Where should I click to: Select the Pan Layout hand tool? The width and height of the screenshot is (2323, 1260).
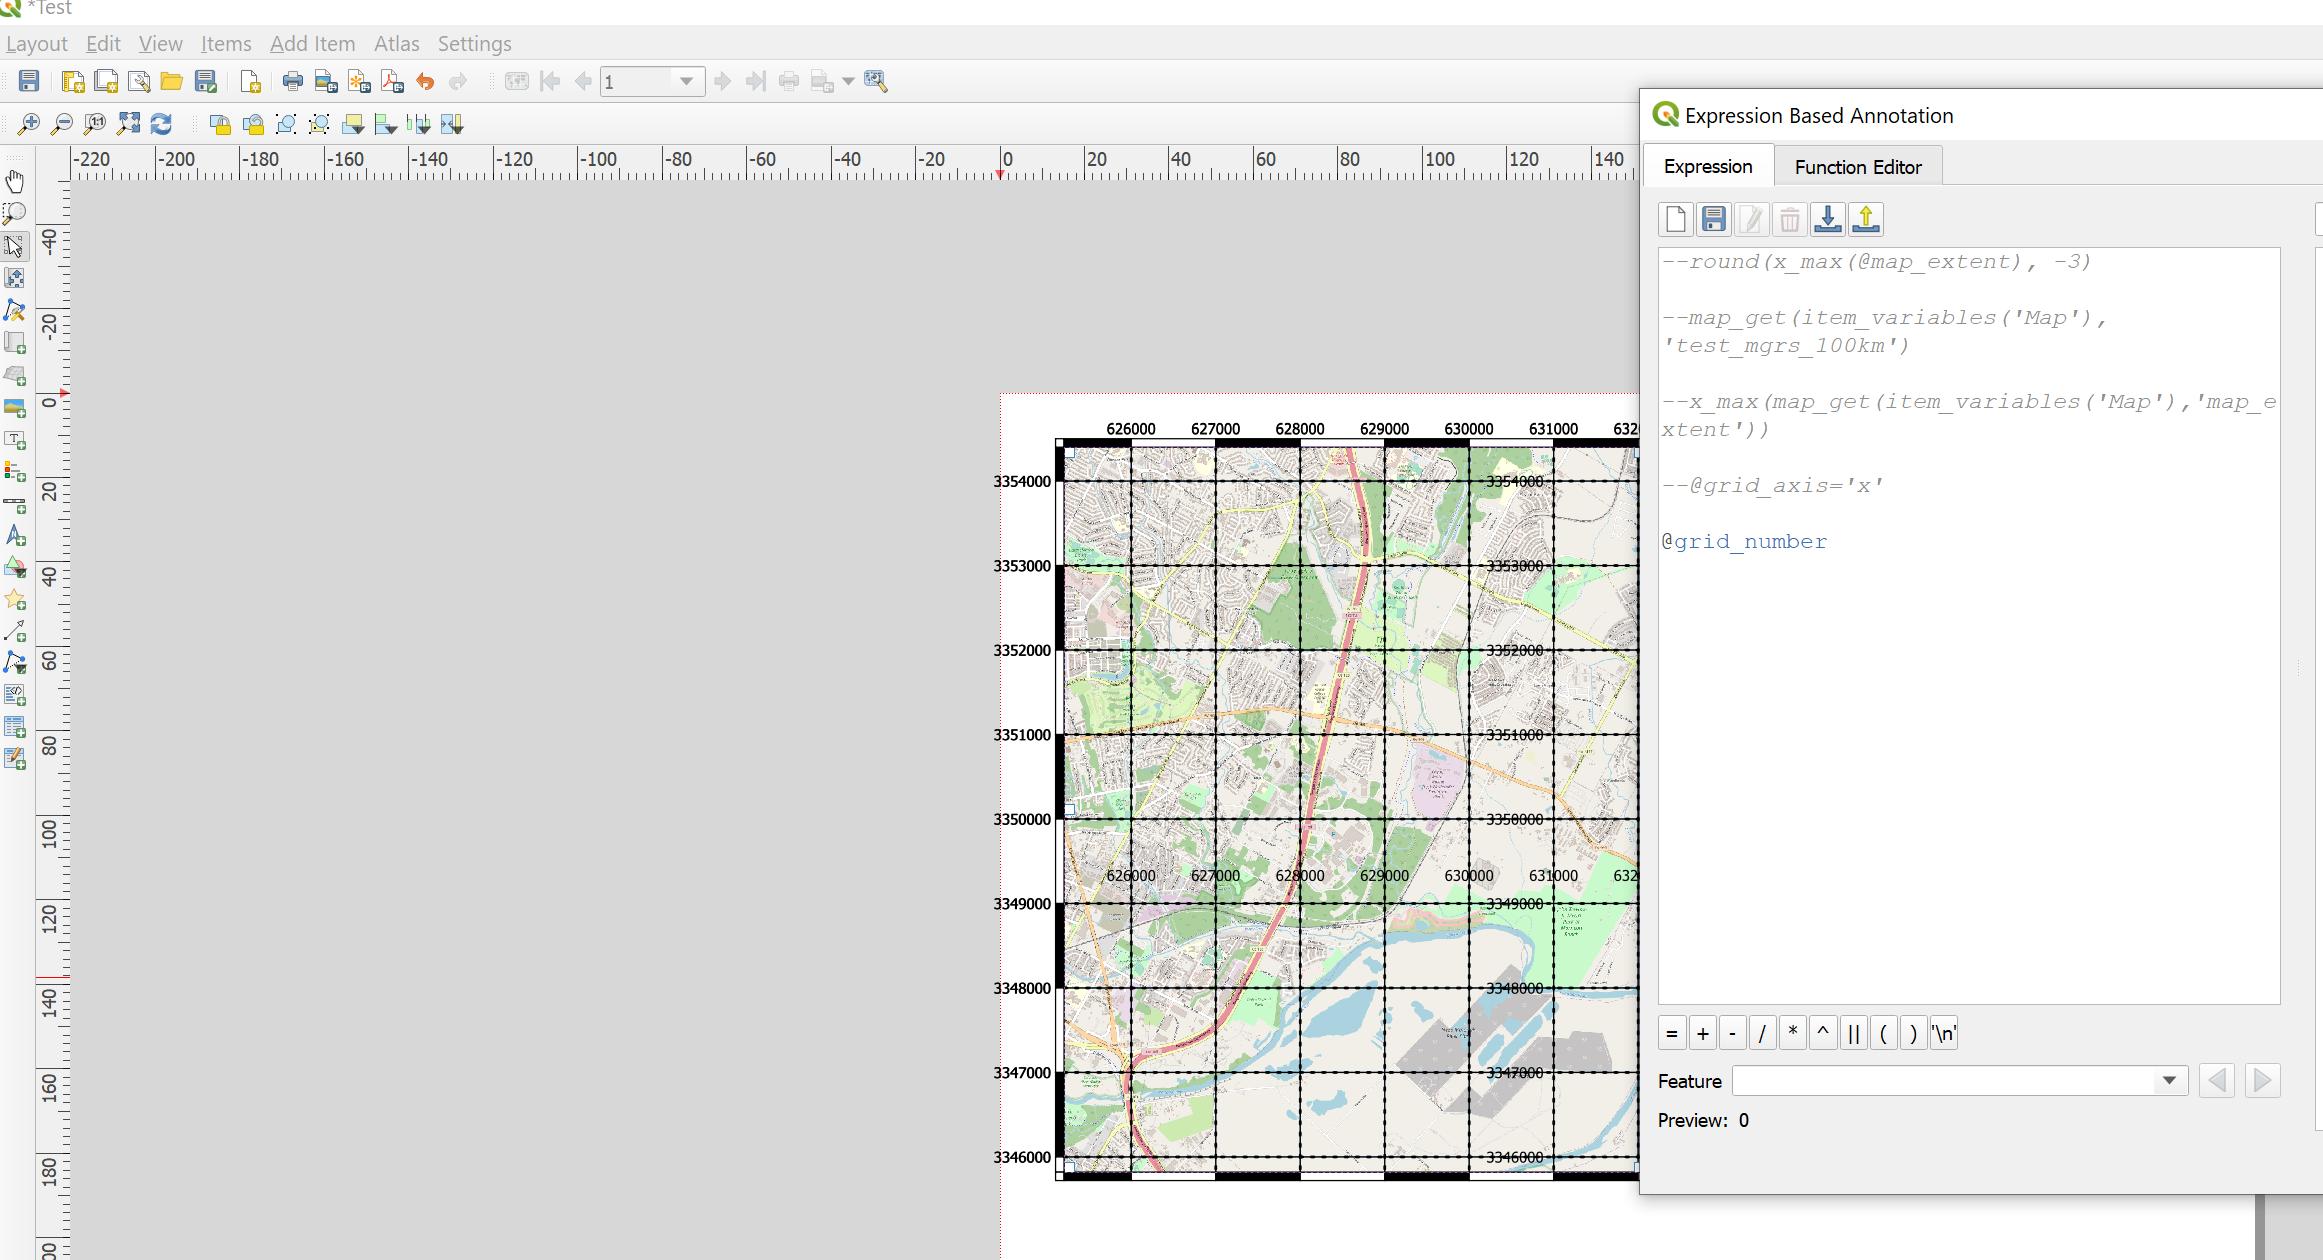point(15,181)
